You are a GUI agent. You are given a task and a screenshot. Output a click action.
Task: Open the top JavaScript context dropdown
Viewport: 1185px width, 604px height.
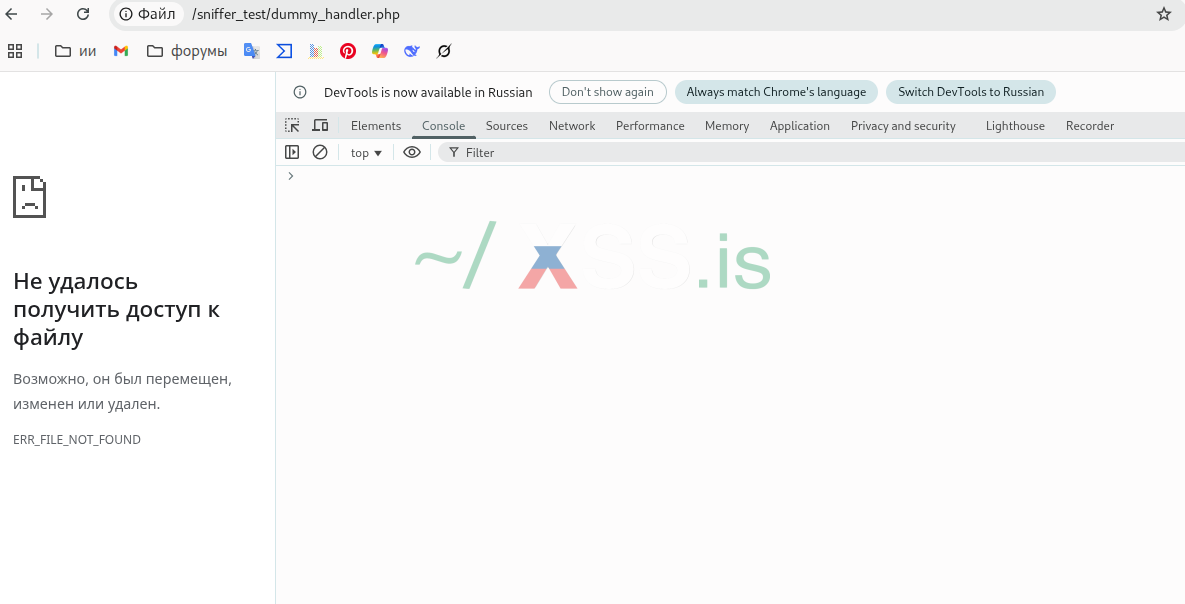click(x=367, y=153)
